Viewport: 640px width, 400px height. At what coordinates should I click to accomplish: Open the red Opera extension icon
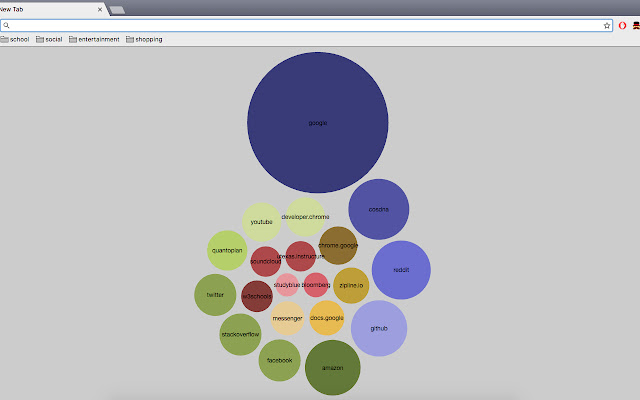[x=622, y=26]
